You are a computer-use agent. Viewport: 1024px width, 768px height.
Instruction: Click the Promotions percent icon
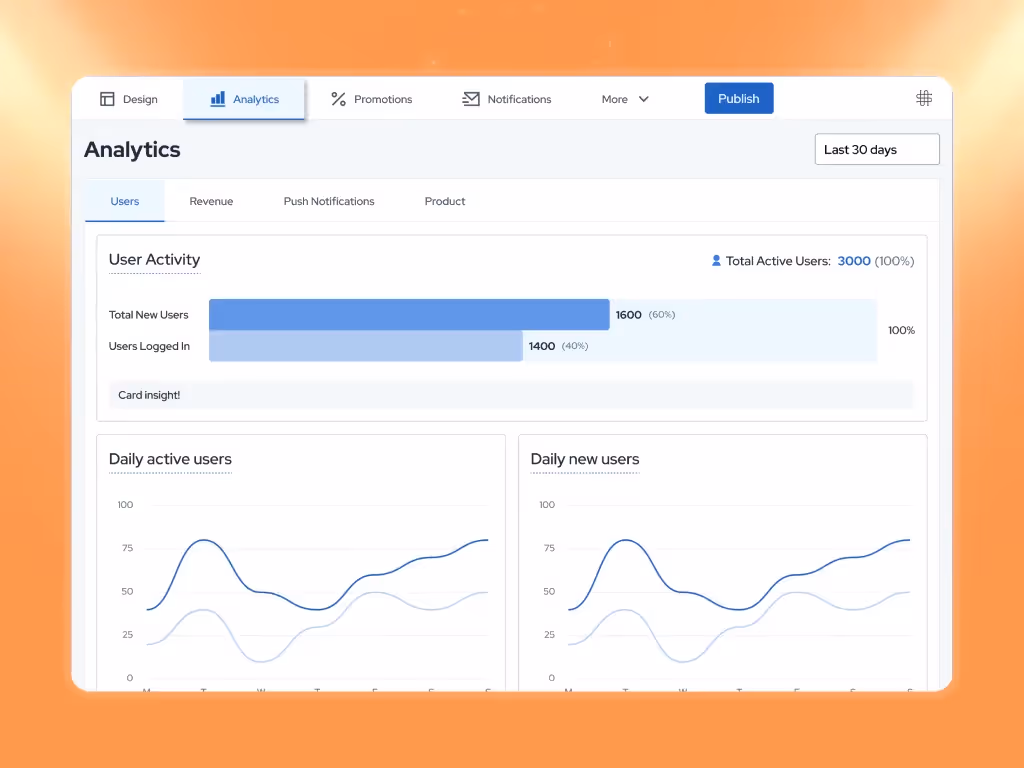click(x=338, y=99)
